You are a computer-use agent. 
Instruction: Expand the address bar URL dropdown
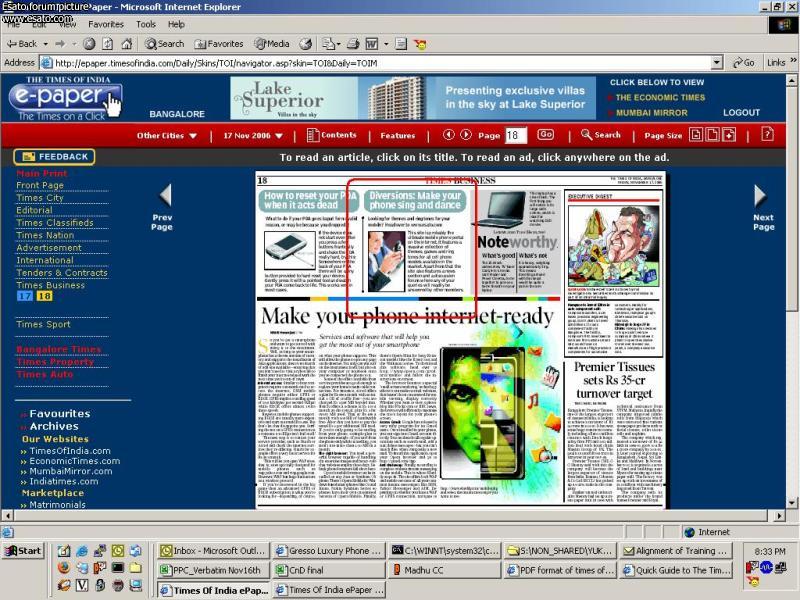(715, 62)
